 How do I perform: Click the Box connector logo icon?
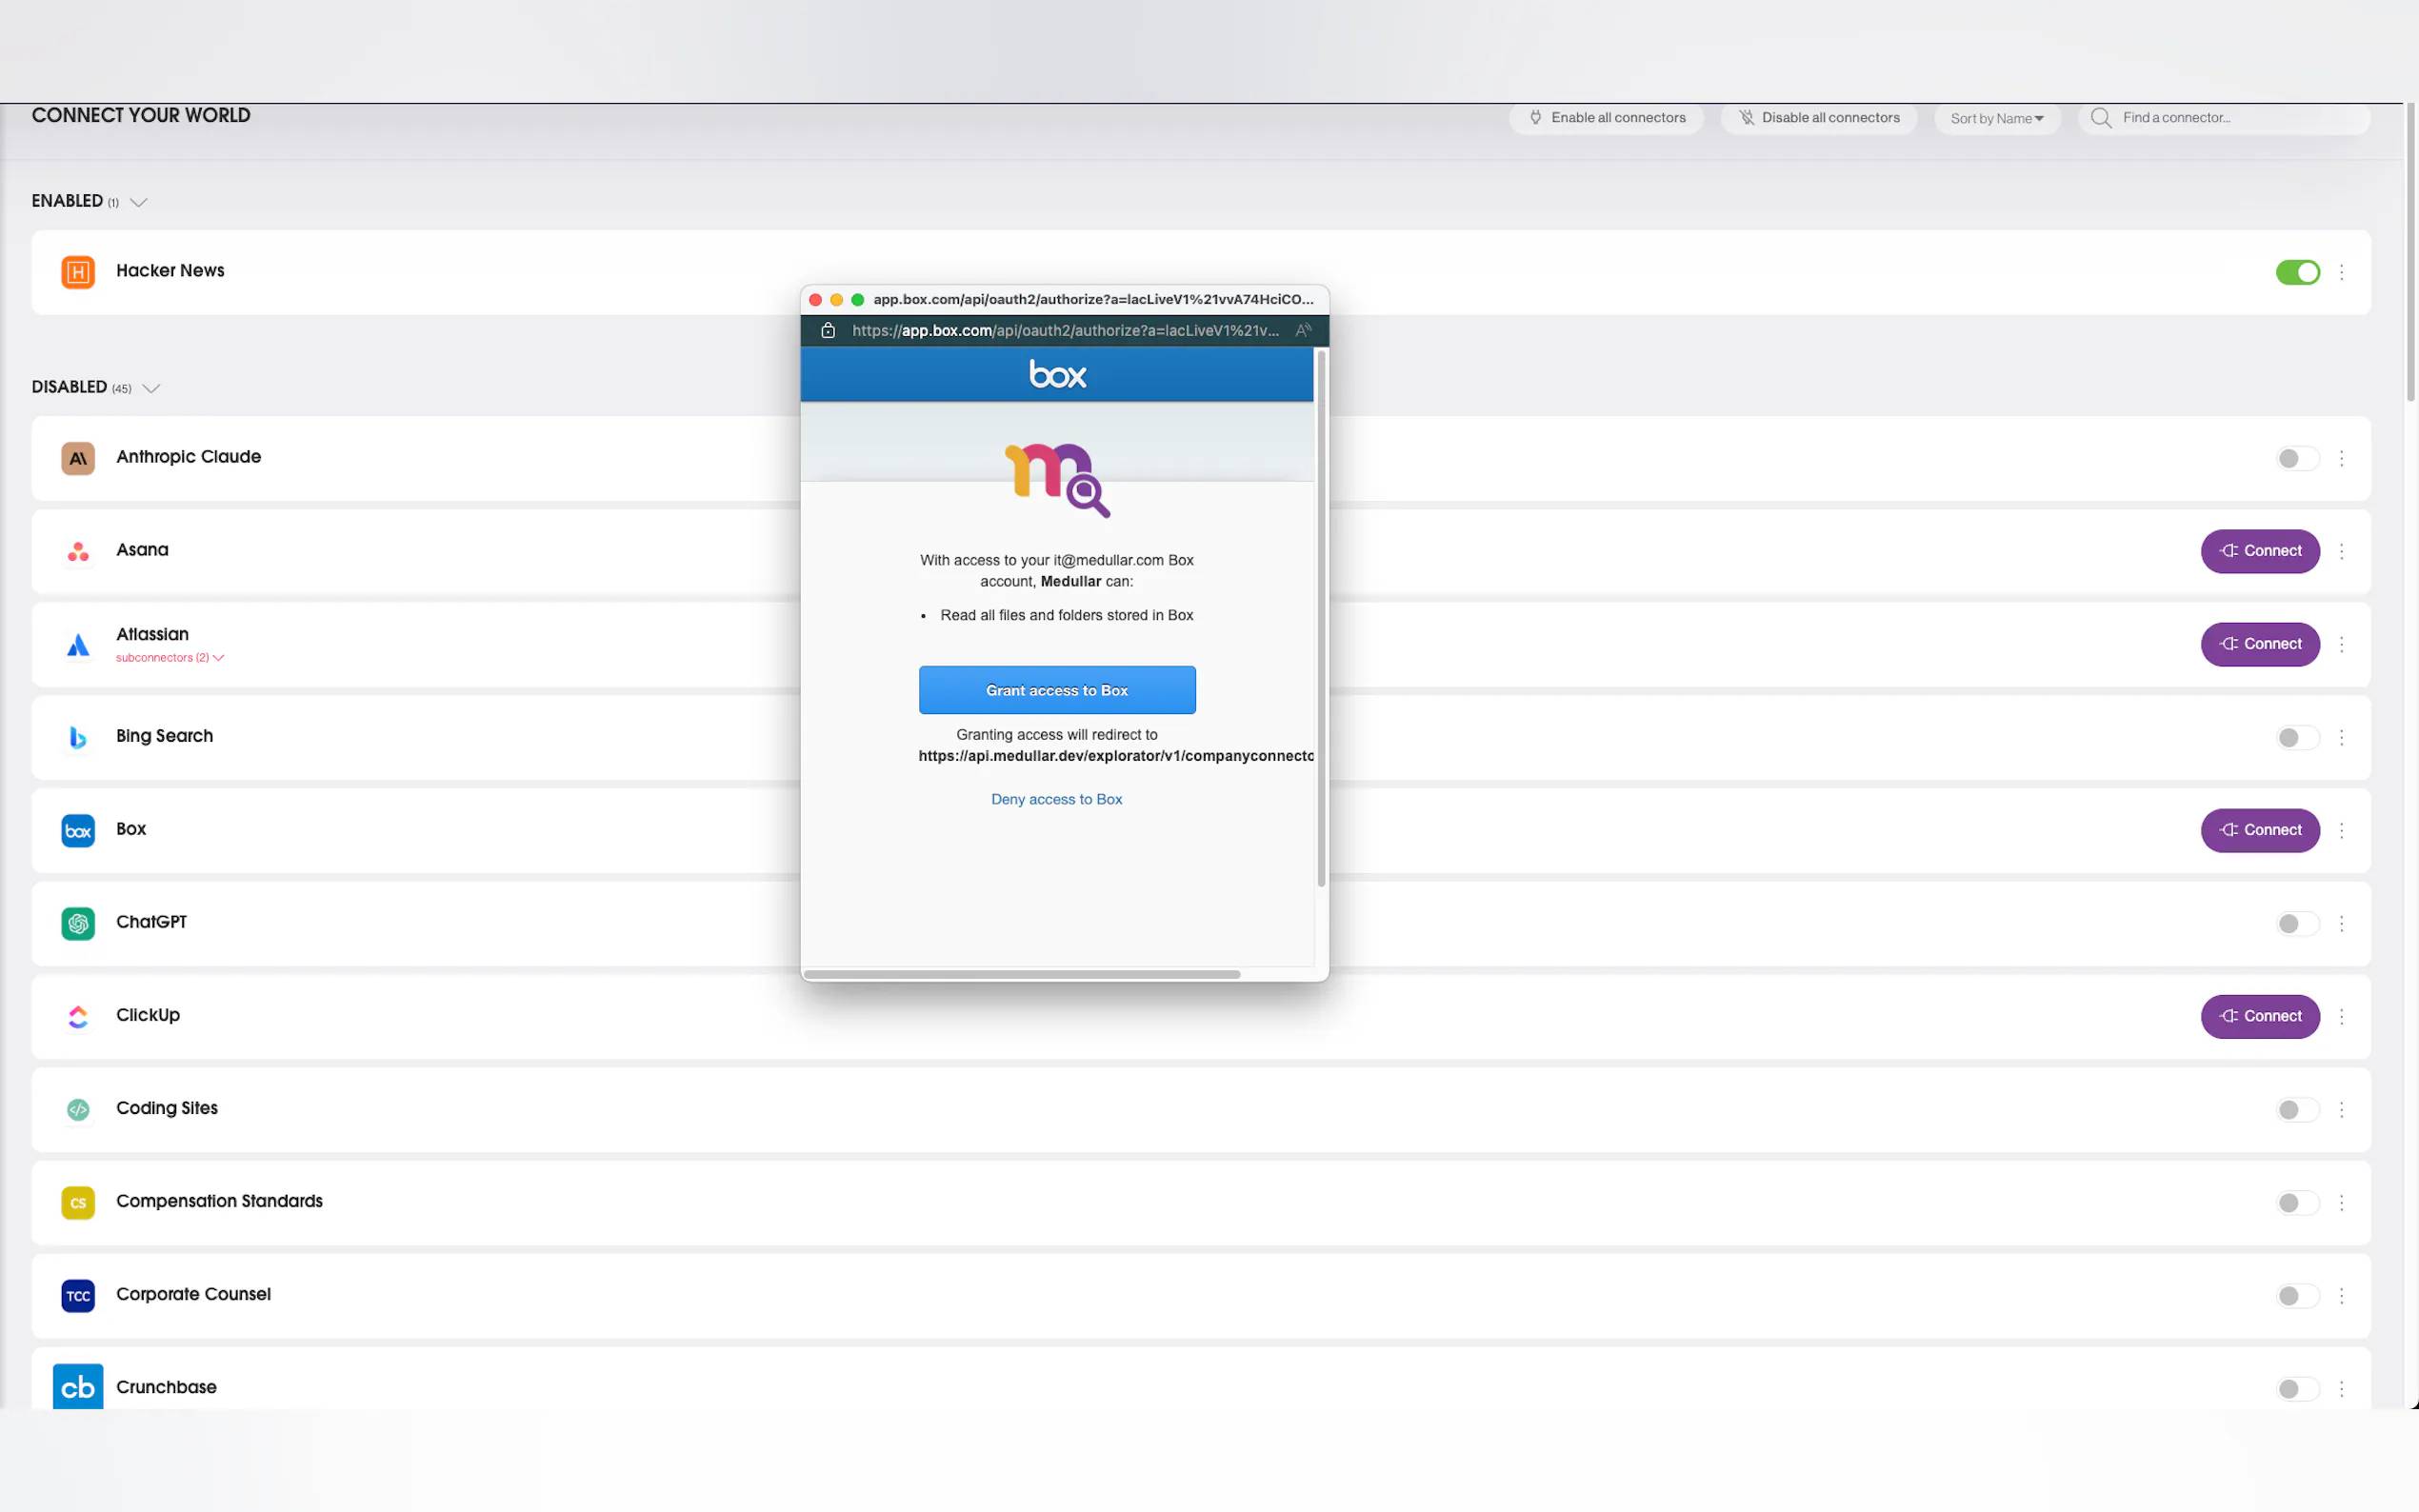click(x=78, y=830)
